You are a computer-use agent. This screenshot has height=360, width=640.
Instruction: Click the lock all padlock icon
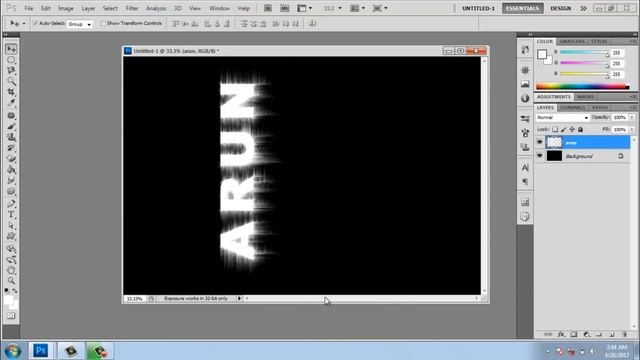pyautogui.click(x=580, y=129)
